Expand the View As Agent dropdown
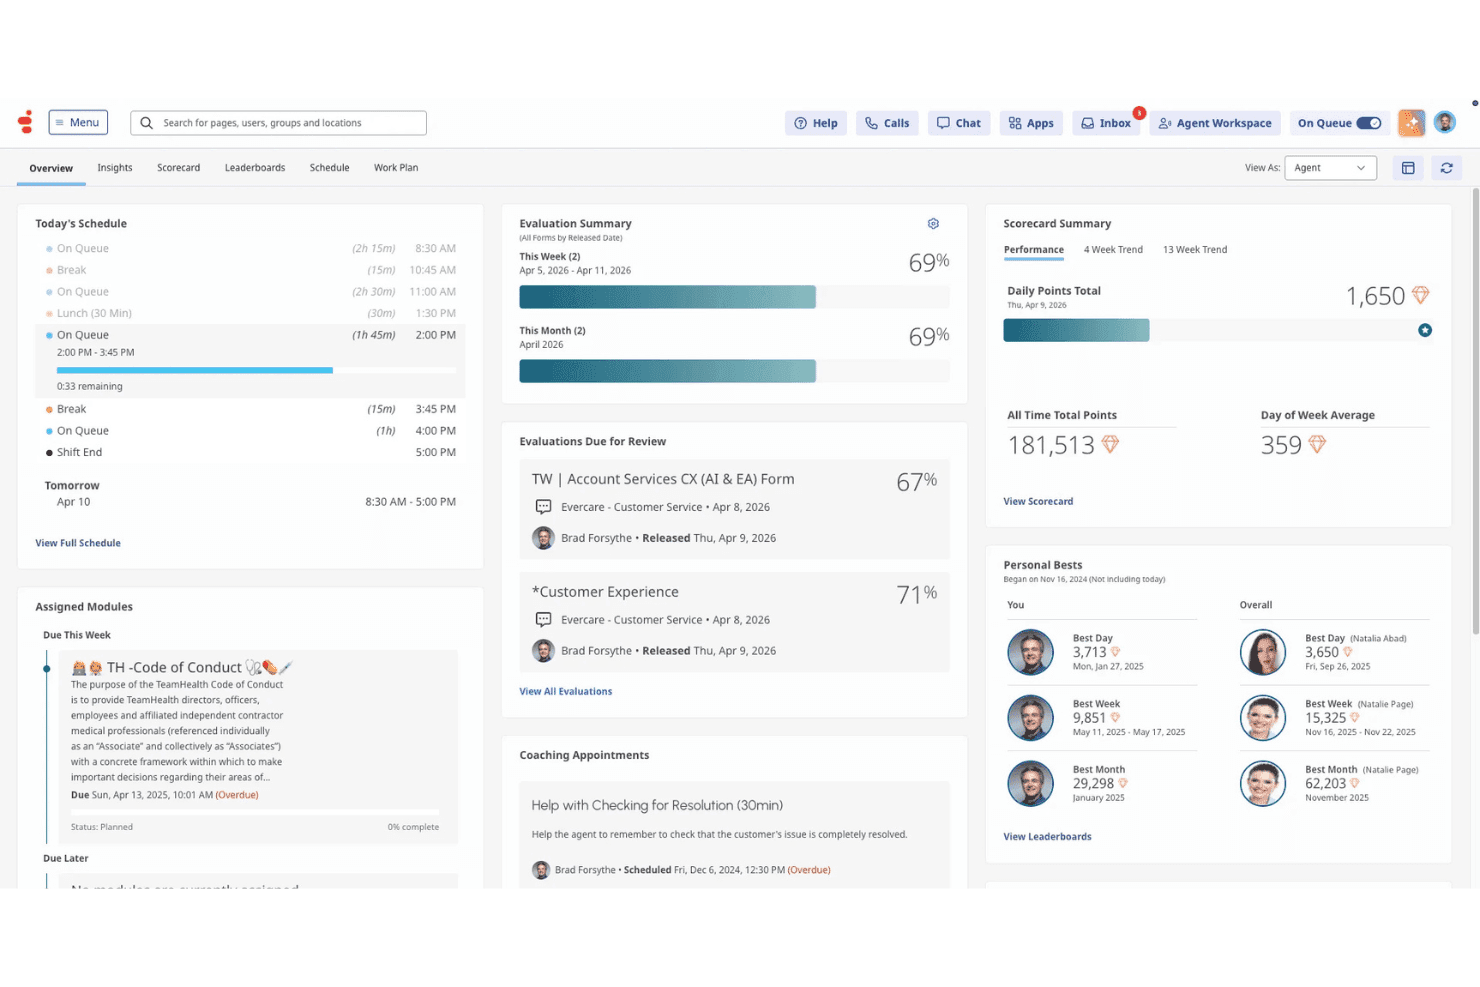This screenshot has height=987, width=1480. click(1330, 168)
